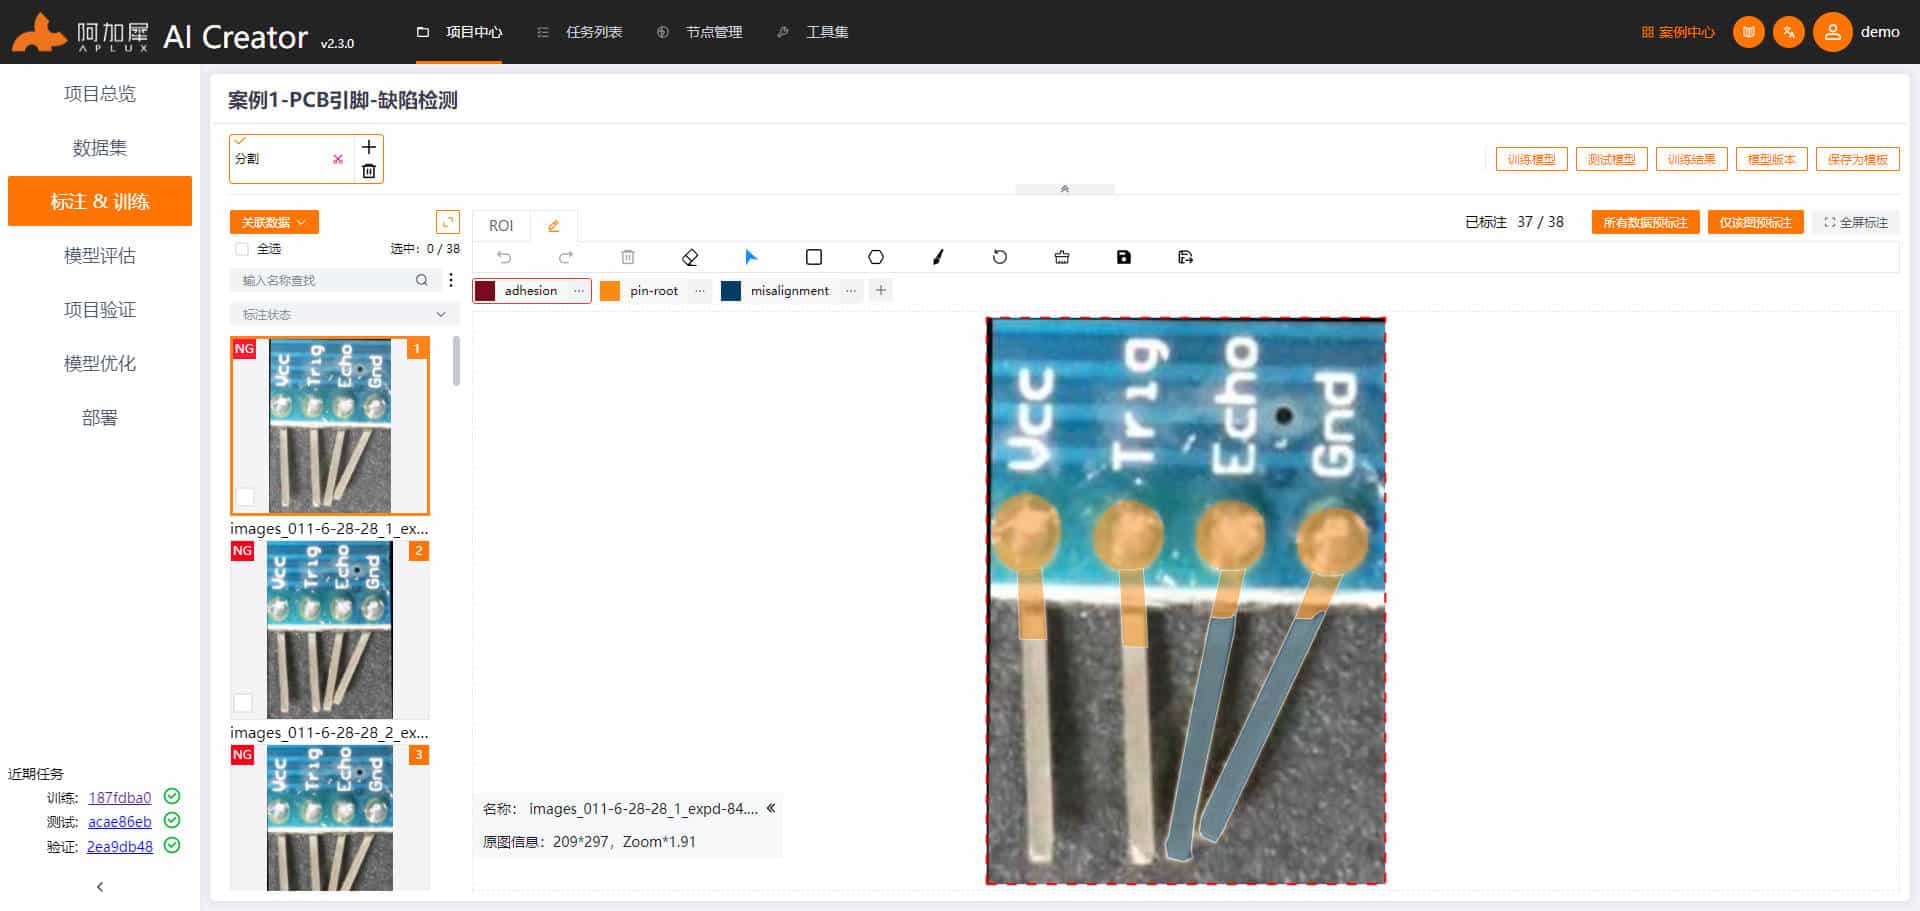Image resolution: width=1920 pixels, height=911 pixels.
Task: Open the three-dot menu beside search field
Action: click(451, 280)
